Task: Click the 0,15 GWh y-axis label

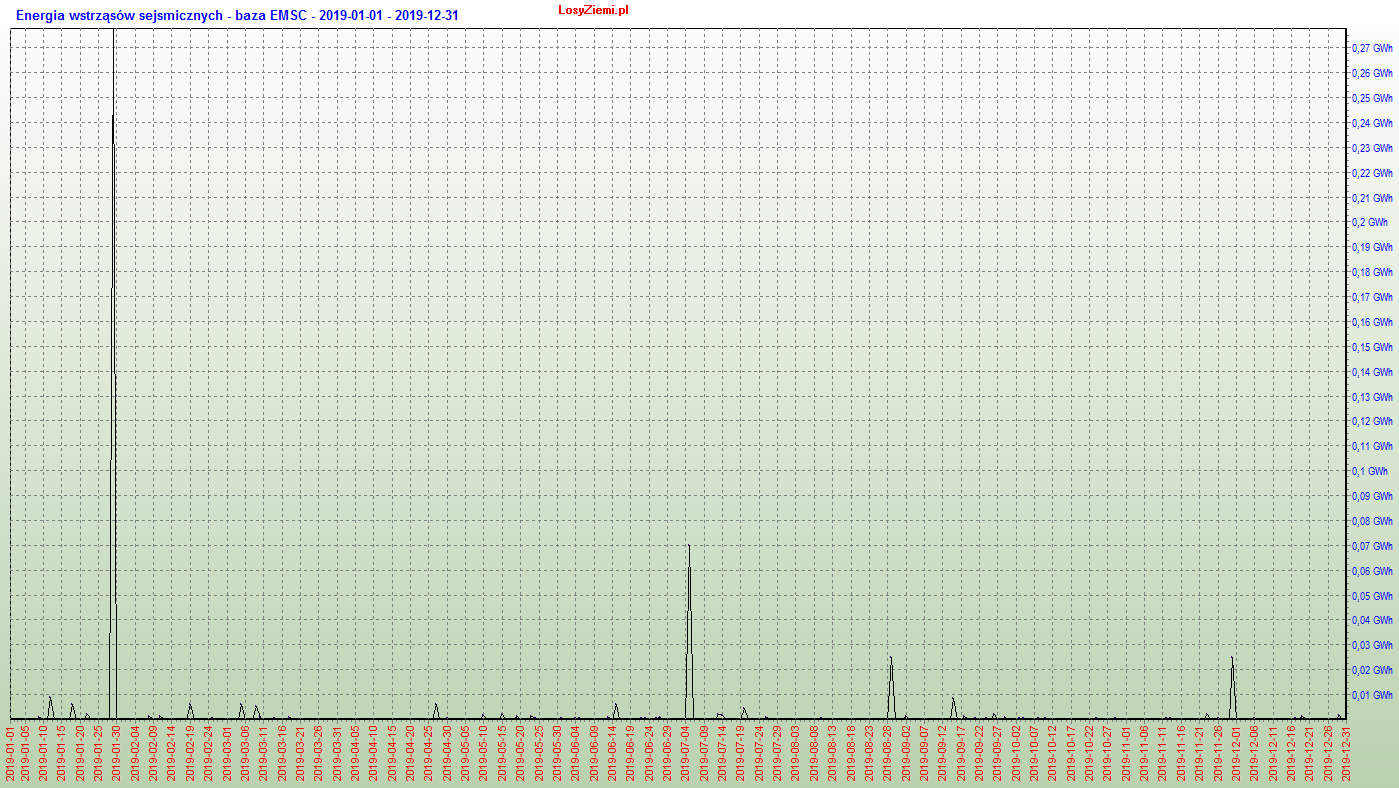Action: tap(1372, 347)
